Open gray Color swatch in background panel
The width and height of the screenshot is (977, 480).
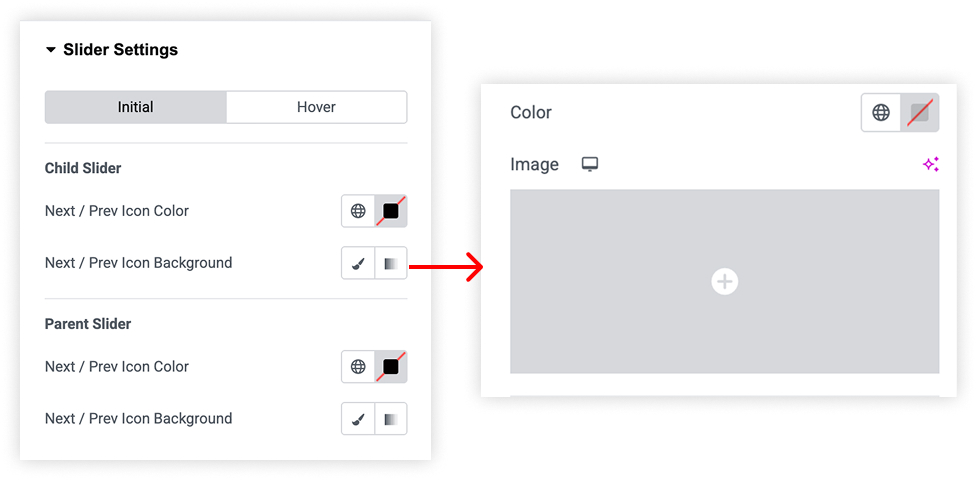920,112
